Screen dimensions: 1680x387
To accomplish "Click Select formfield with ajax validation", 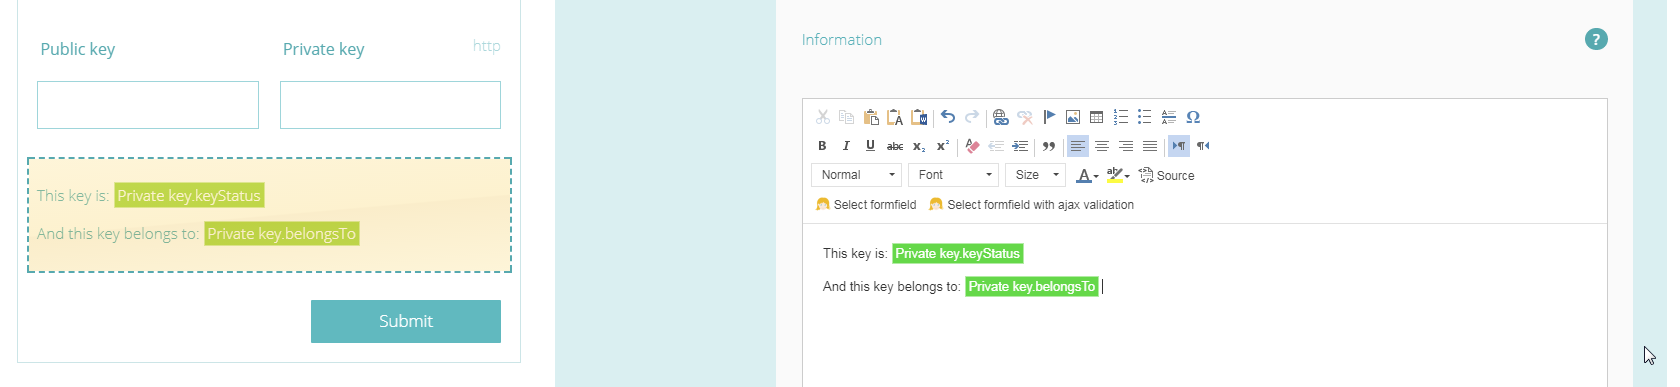I will tap(1031, 205).
